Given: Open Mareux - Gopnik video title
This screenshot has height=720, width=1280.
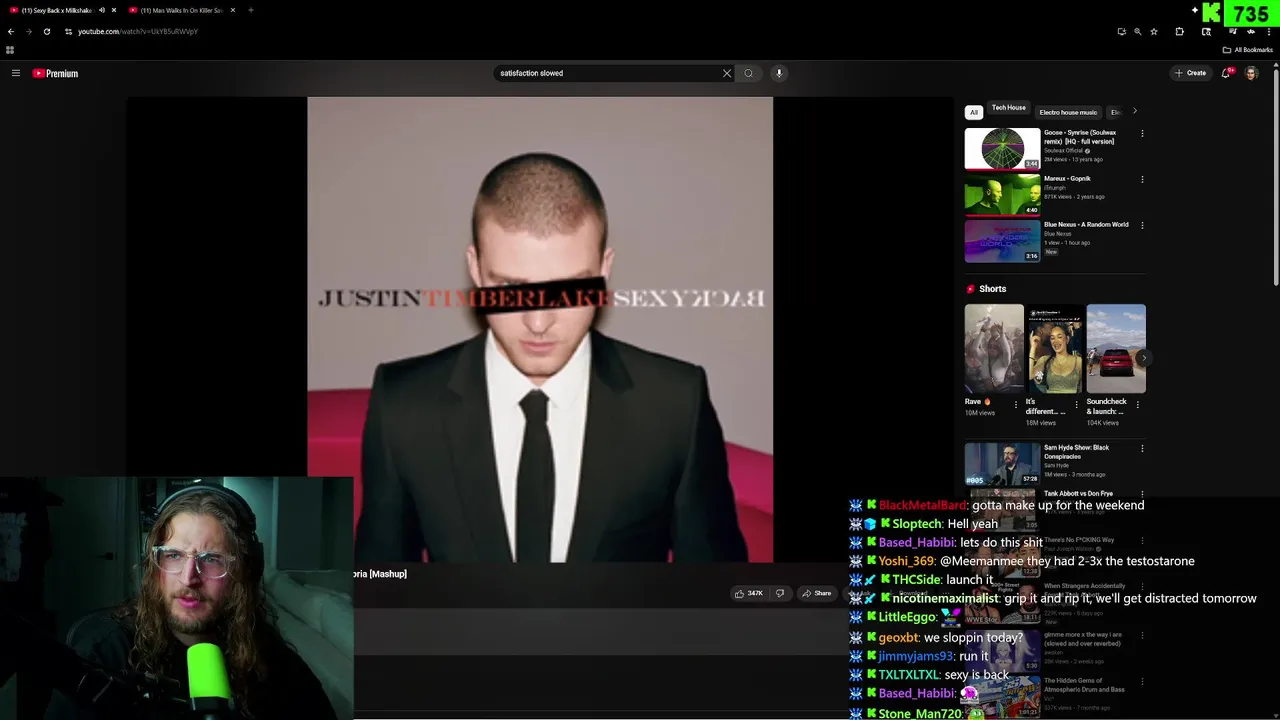Looking at the screenshot, I should click(x=1067, y=179).
